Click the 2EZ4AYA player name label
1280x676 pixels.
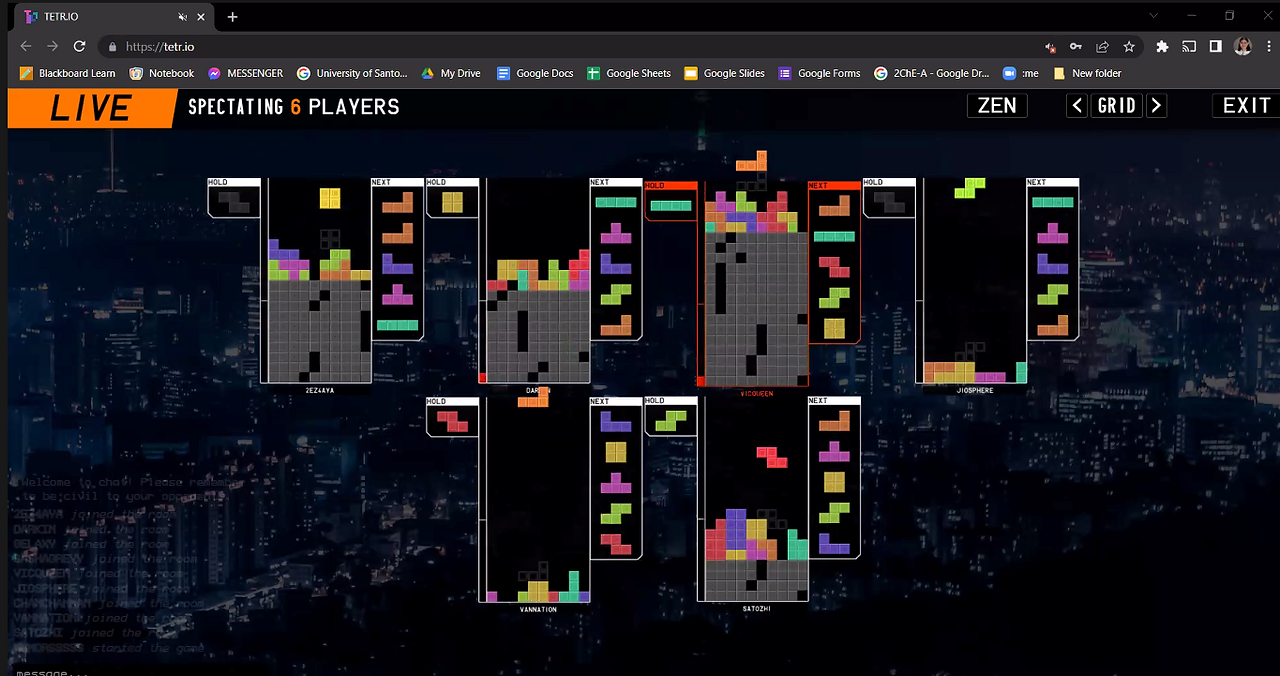(x=320, y=390)
